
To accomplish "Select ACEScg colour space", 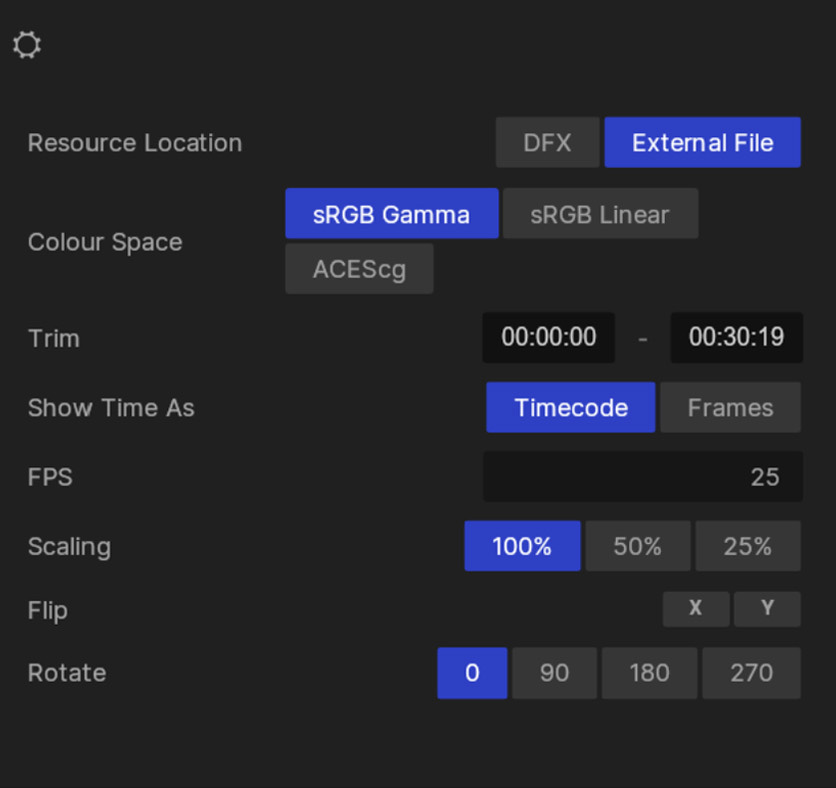I will click(x=359, y=269).
